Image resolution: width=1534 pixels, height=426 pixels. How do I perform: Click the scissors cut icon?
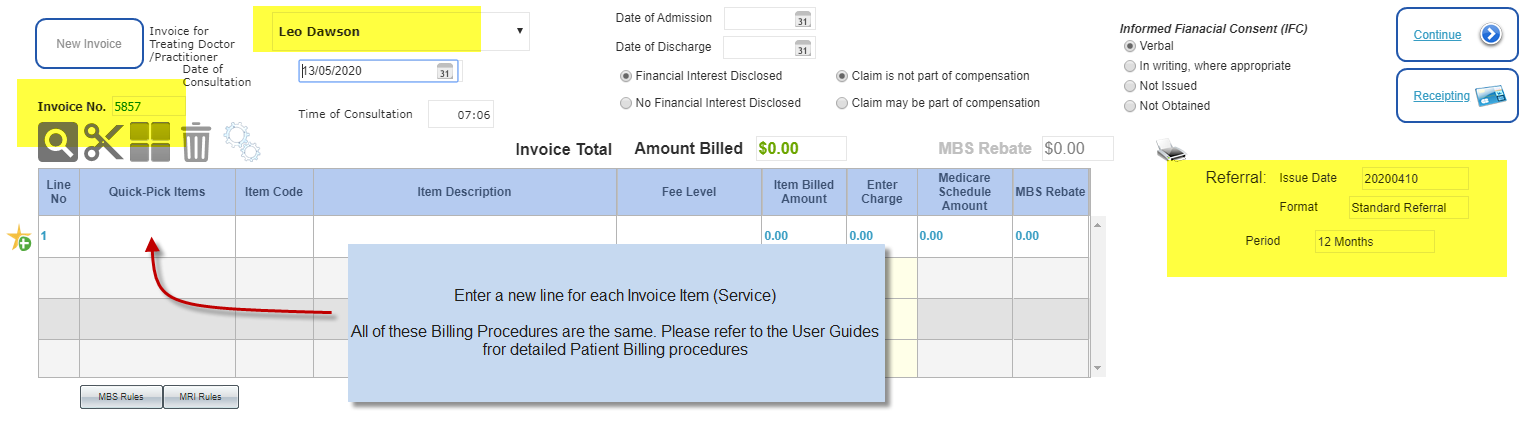coord(104,142)
